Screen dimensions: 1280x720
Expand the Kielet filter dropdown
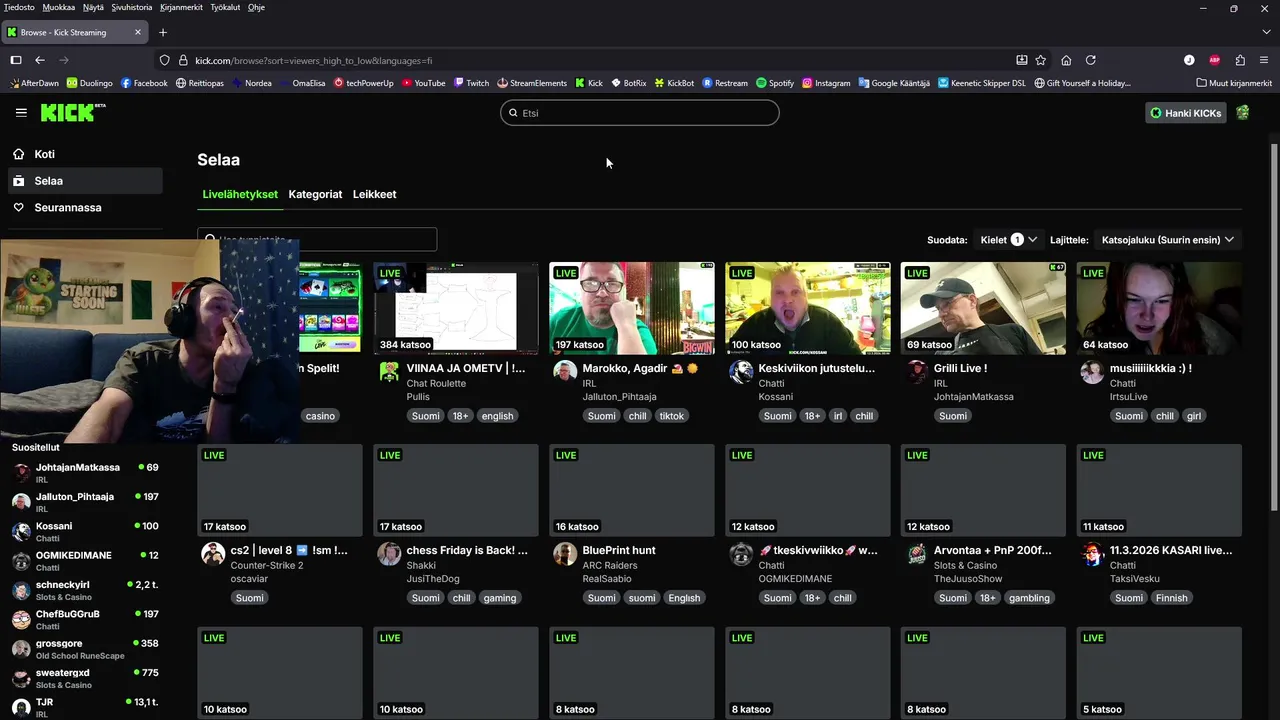tap(1008, 240)
